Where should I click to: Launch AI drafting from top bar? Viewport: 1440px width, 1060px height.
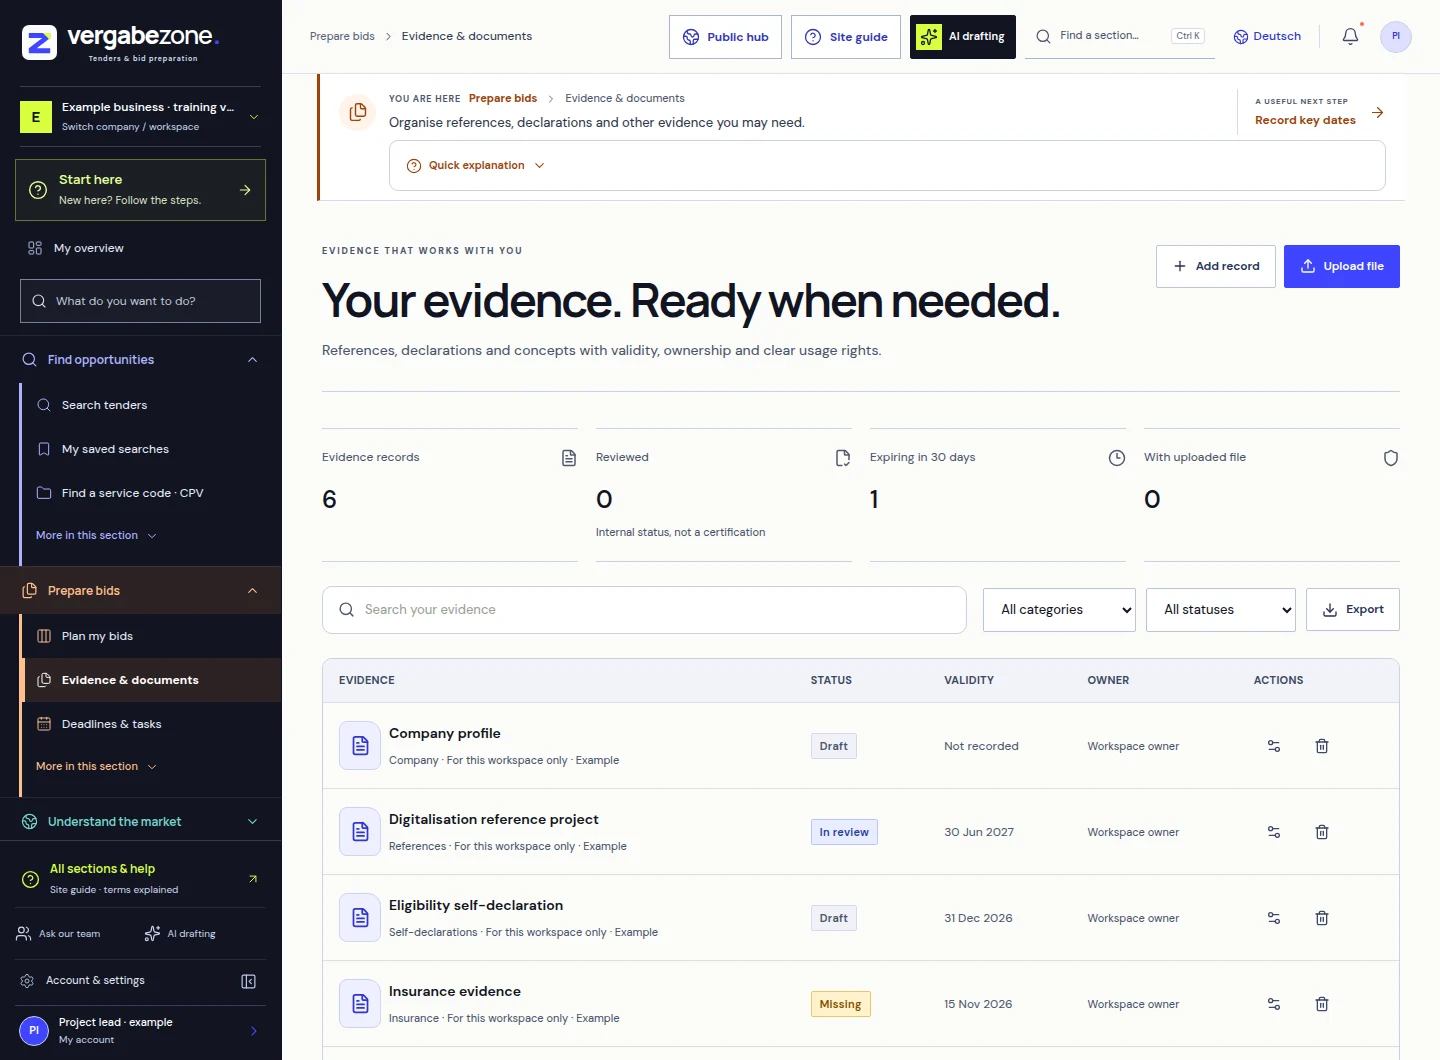963,37
